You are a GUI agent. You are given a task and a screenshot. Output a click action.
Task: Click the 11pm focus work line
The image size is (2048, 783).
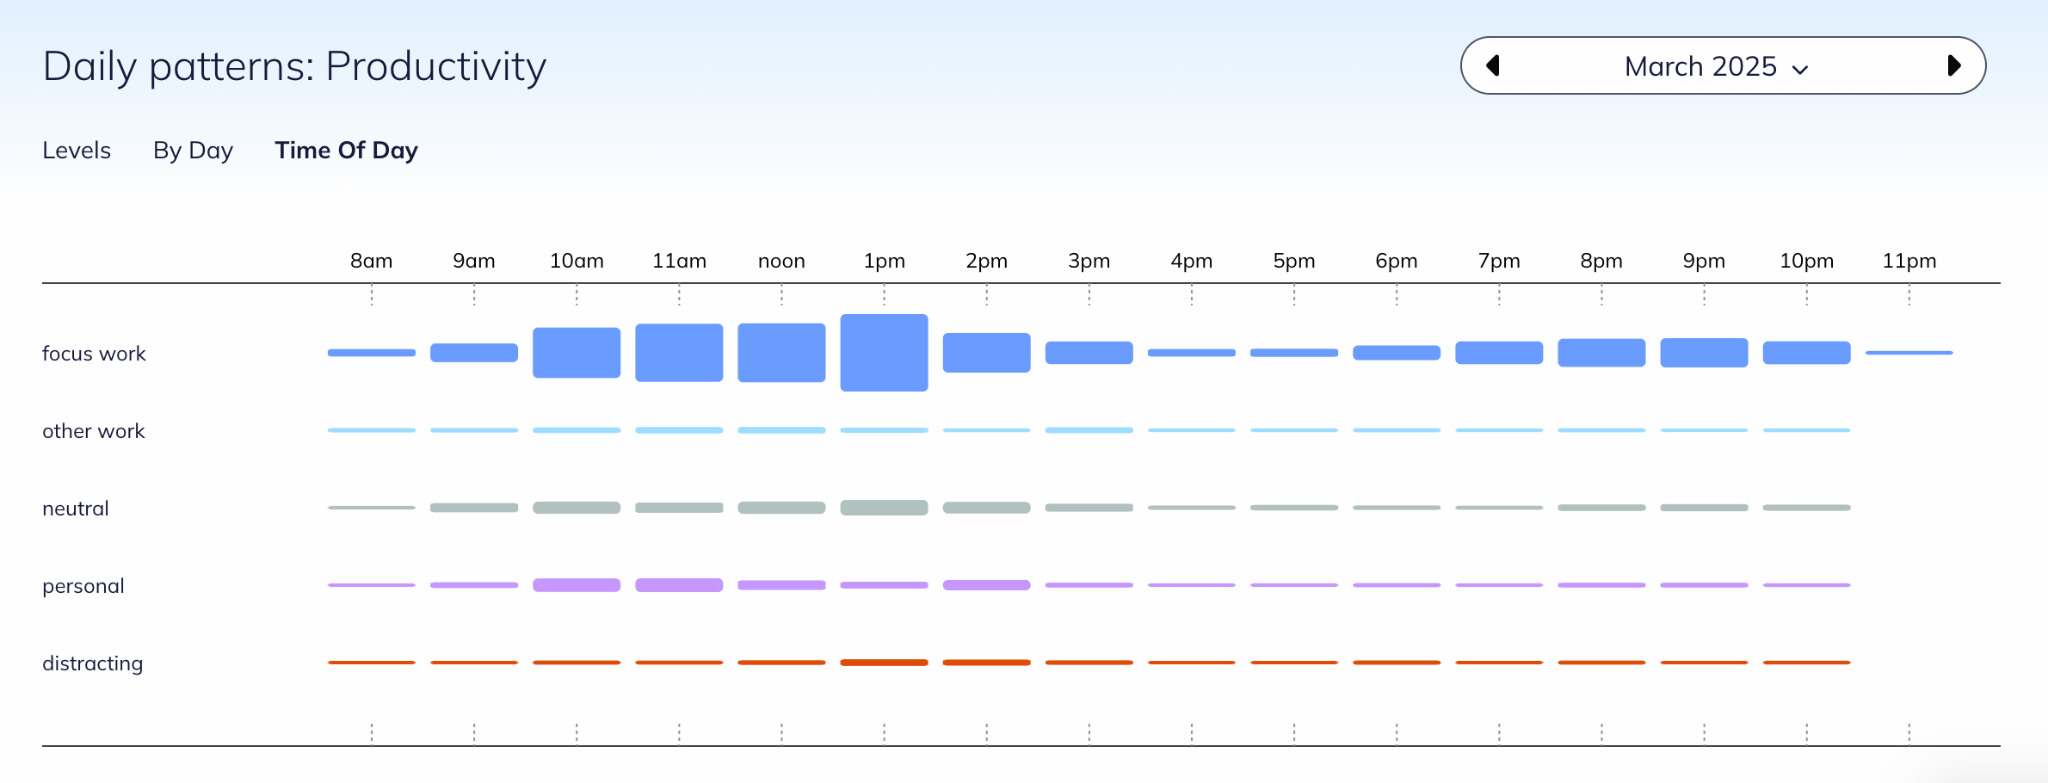pyautogui.click(x=1909, y=353)
